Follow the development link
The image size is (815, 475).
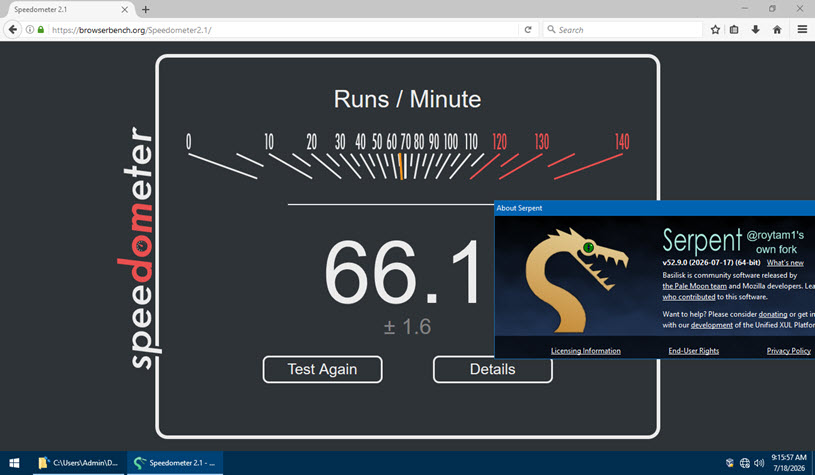pyautogui.click(x=712, y=325)
